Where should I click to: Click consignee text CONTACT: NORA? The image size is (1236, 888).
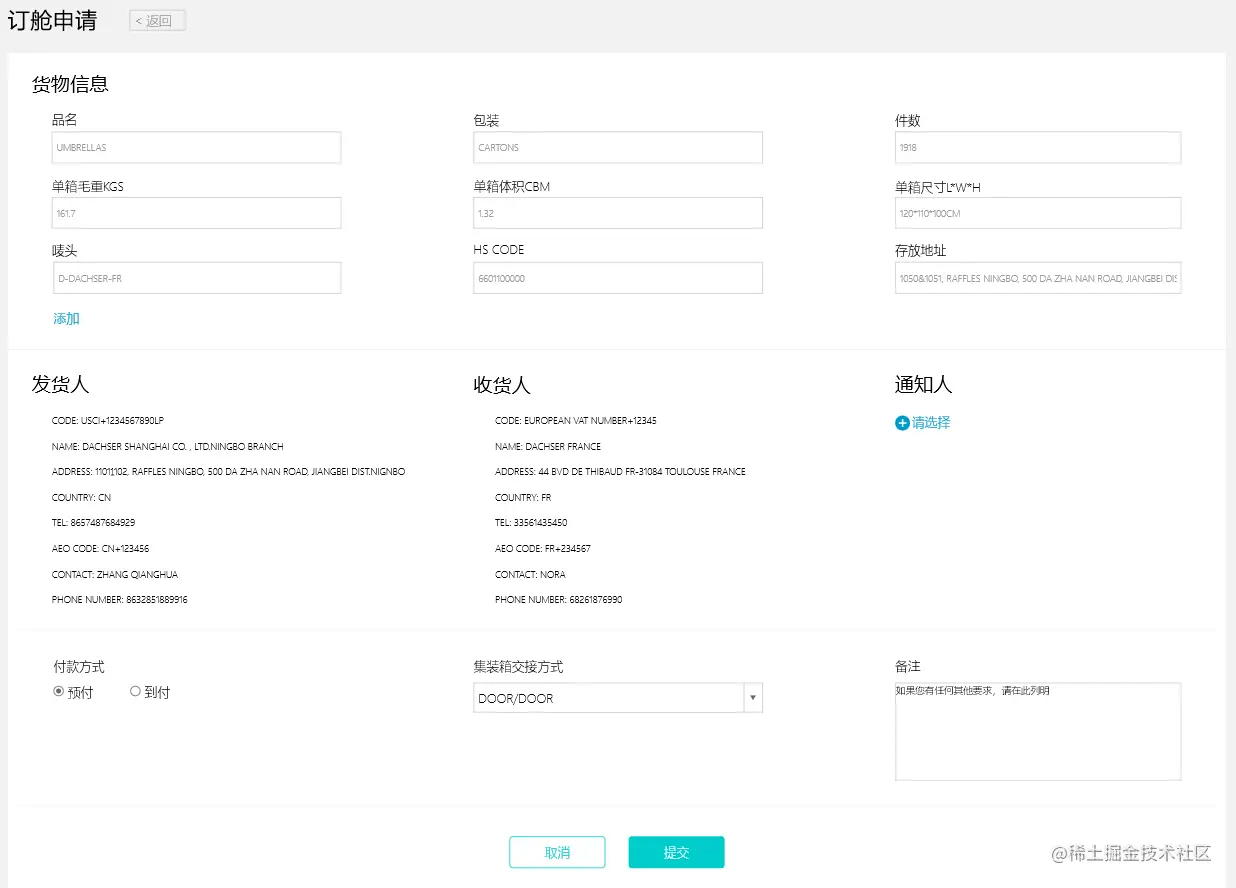530,575
